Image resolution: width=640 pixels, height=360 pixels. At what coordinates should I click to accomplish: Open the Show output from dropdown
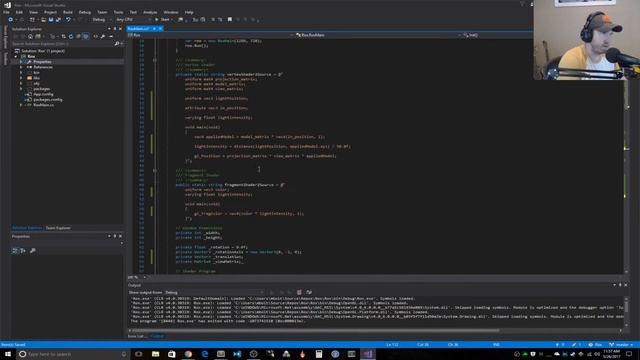[214, 292]
